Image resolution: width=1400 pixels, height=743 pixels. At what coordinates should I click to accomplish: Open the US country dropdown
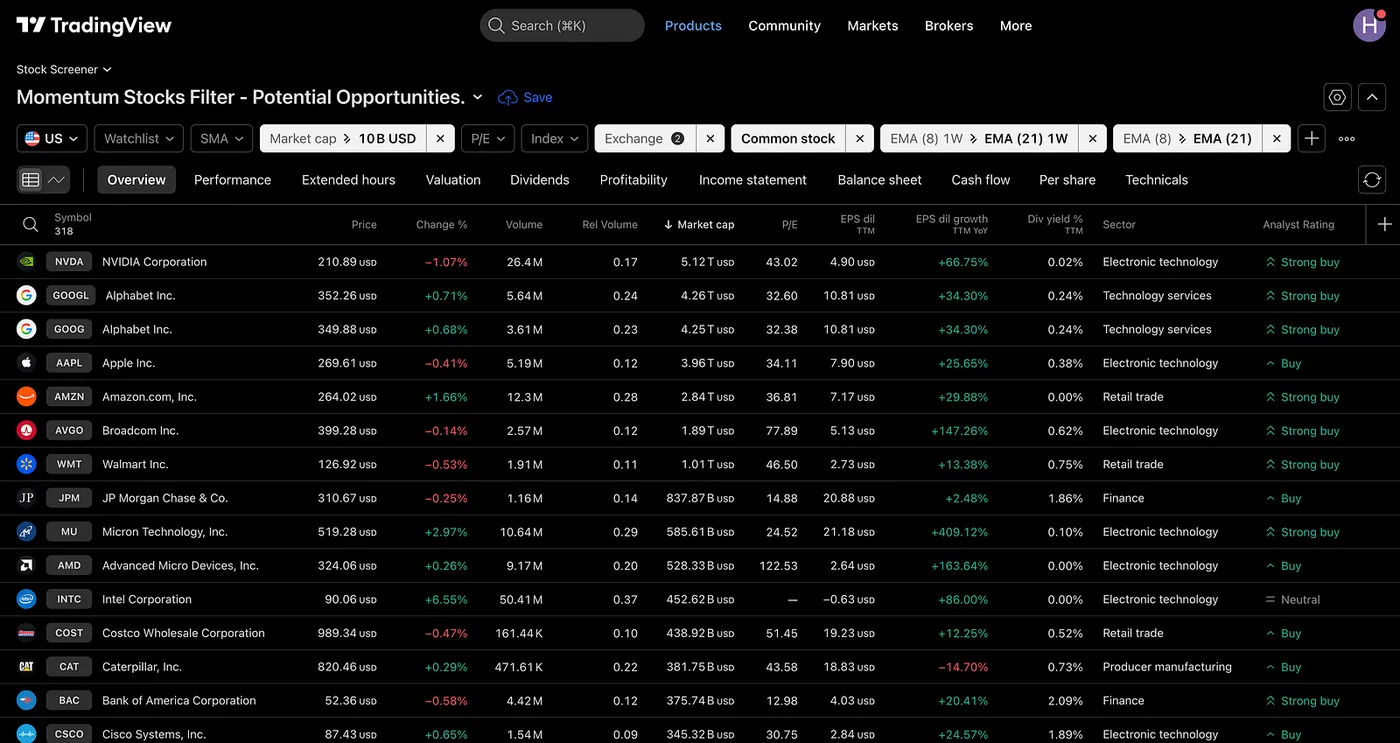(52, 139)
